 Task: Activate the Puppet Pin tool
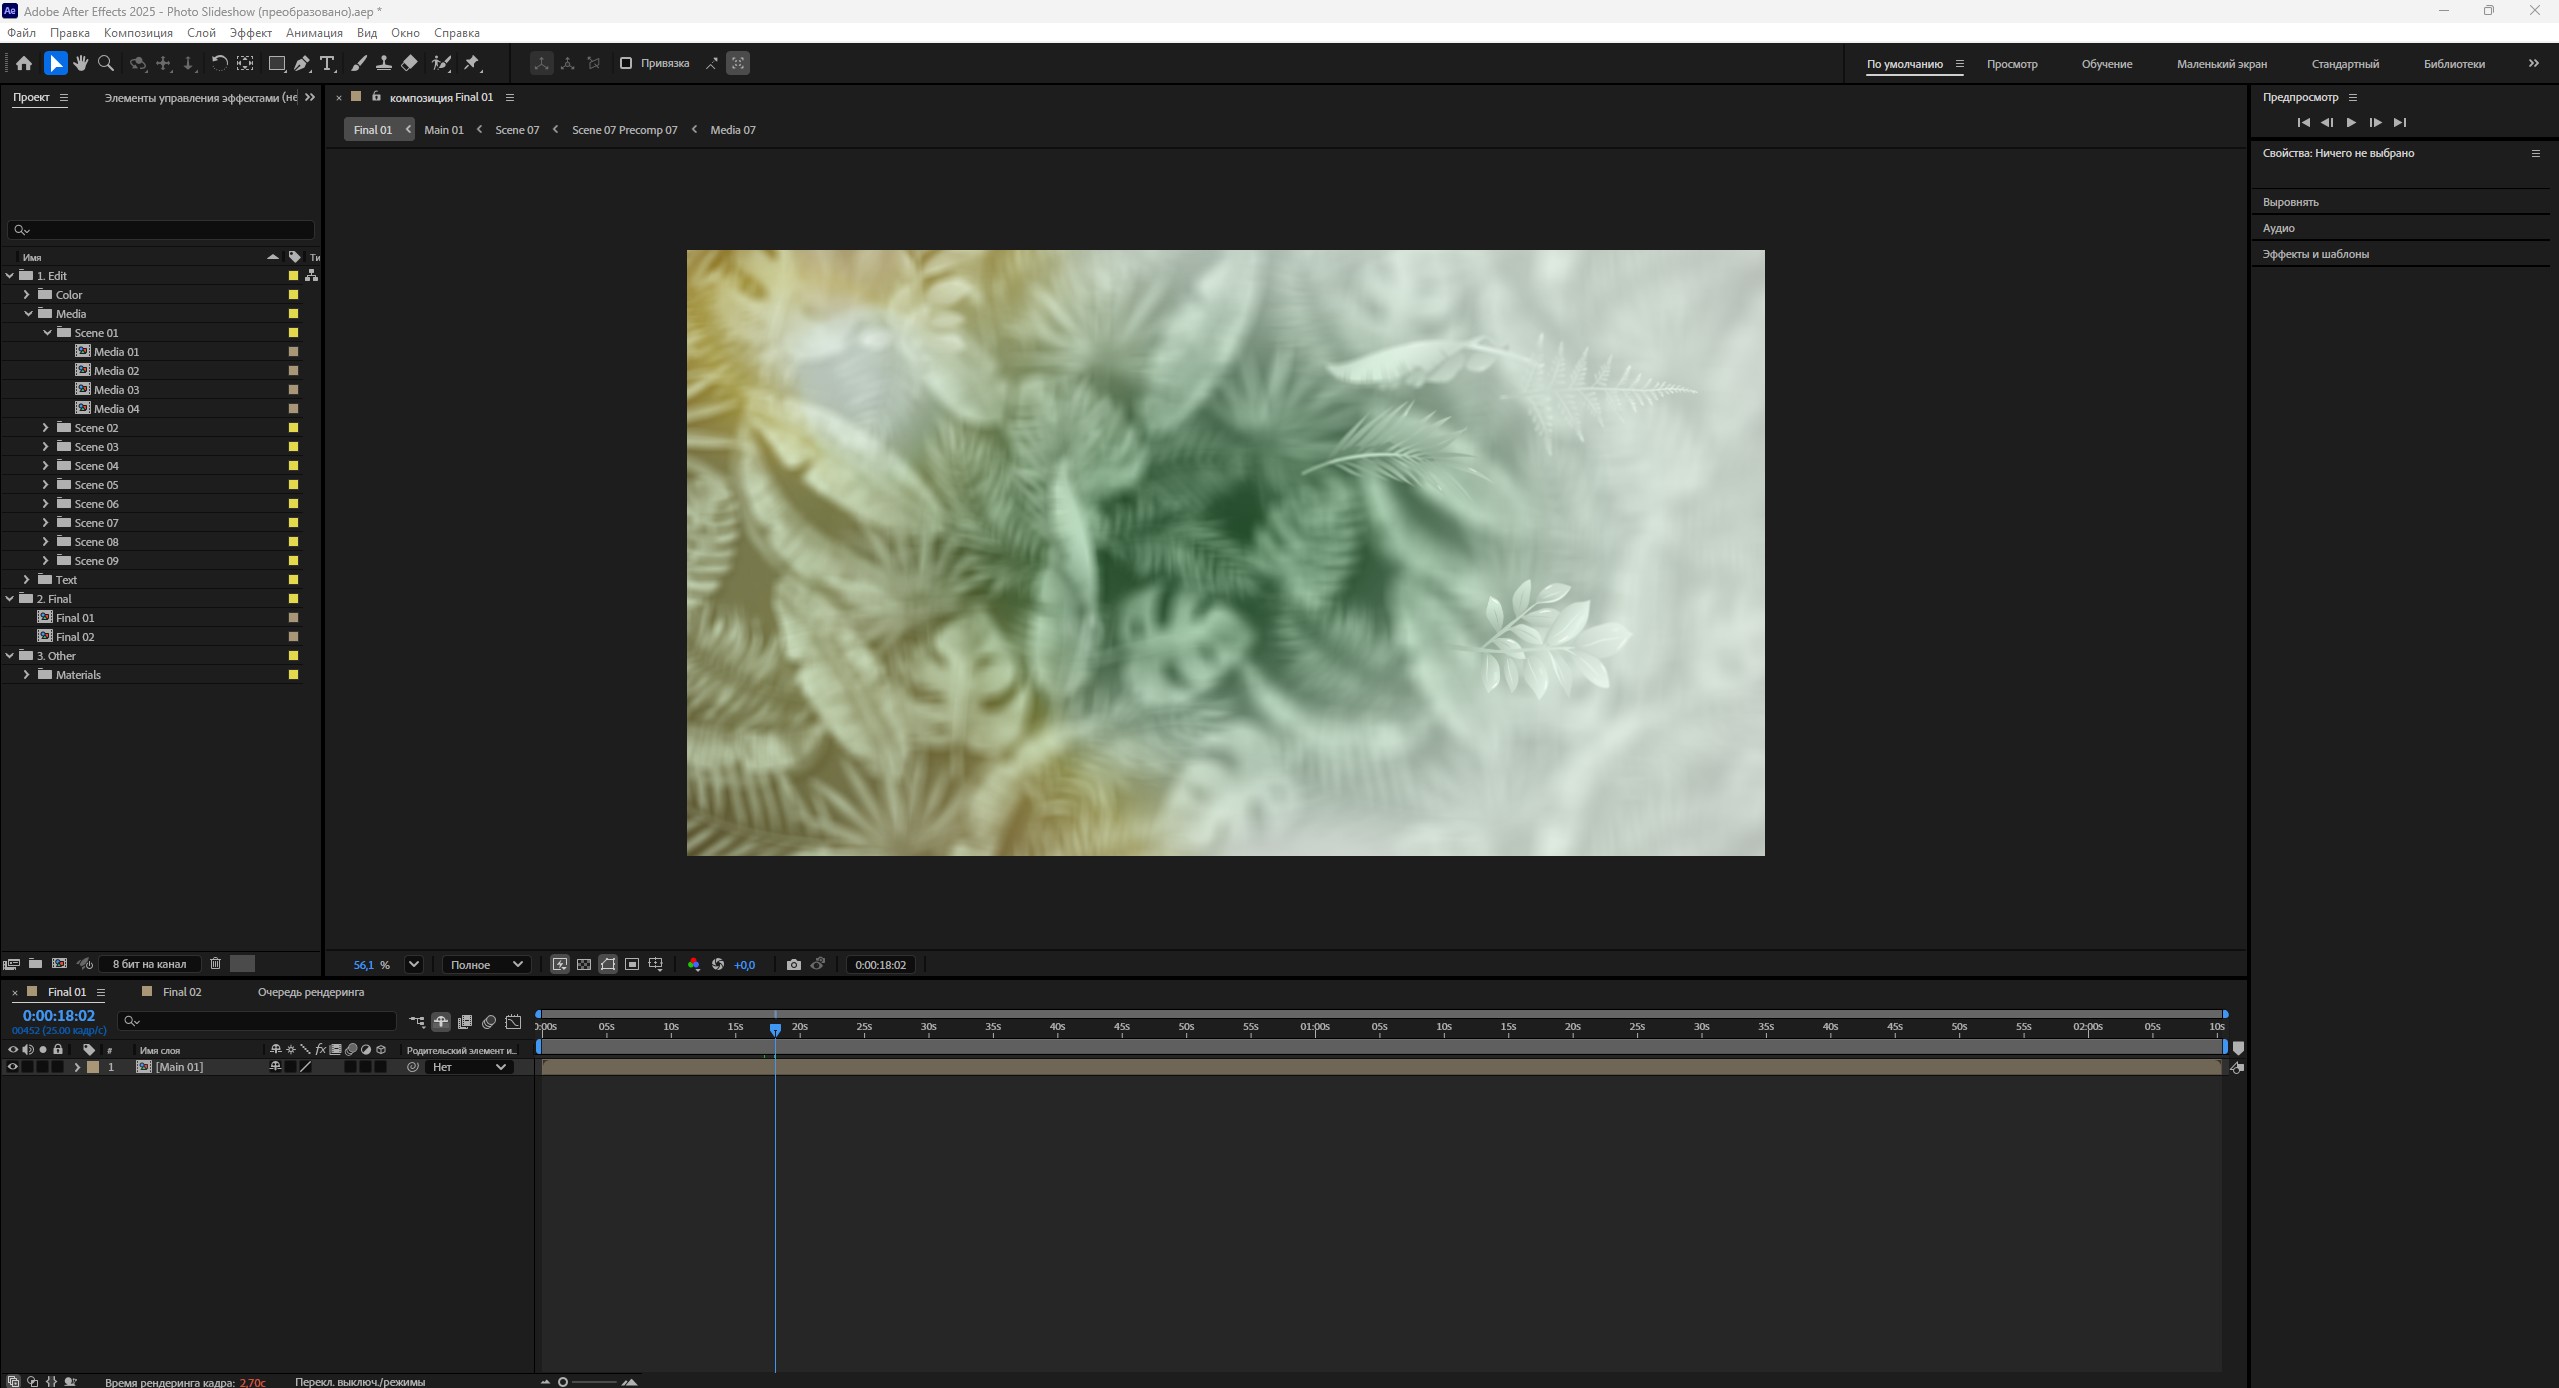[x=472, y=63]
